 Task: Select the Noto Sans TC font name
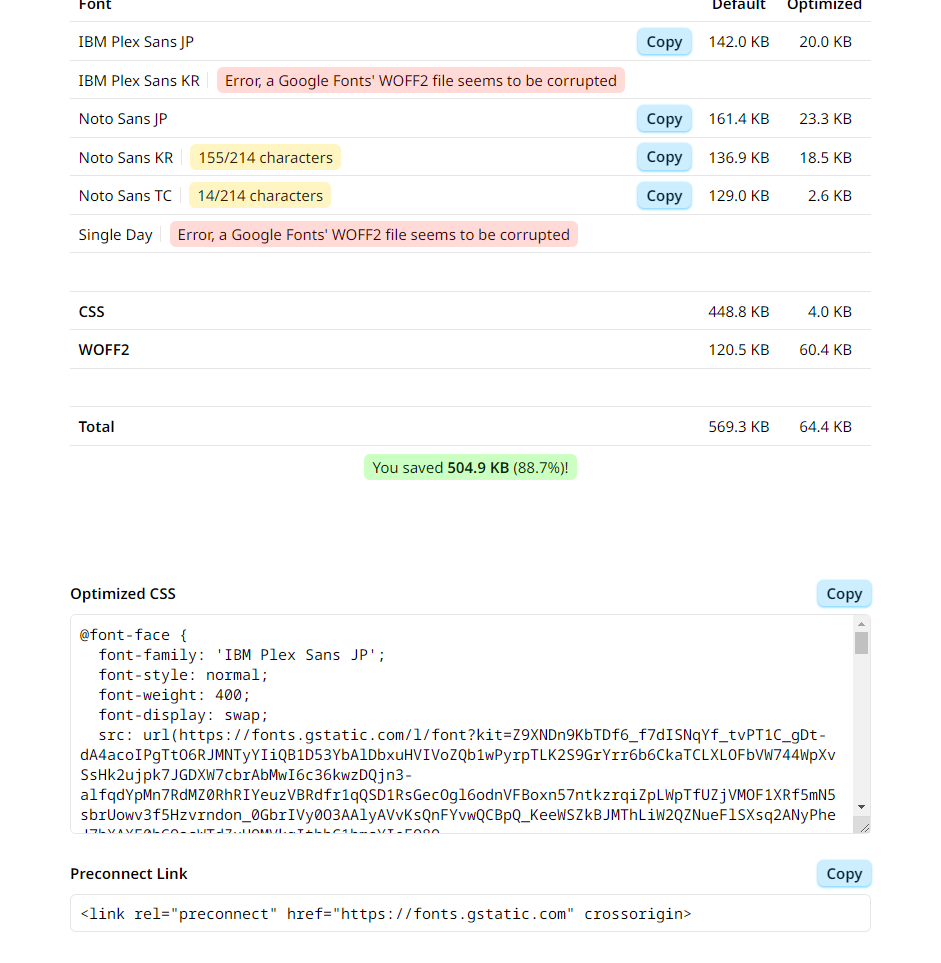[x=125, y=196]
